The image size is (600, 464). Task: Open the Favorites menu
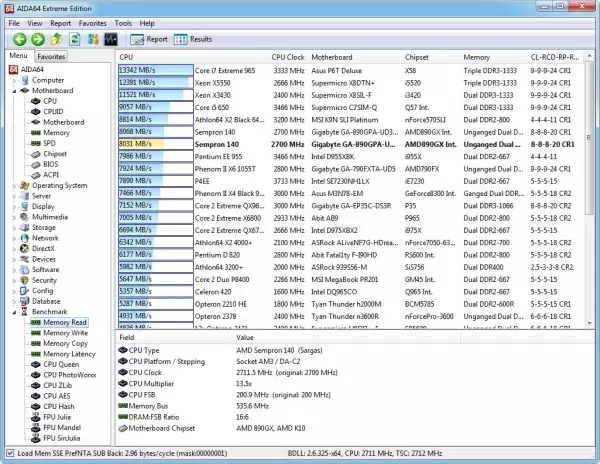pos(93,23)
